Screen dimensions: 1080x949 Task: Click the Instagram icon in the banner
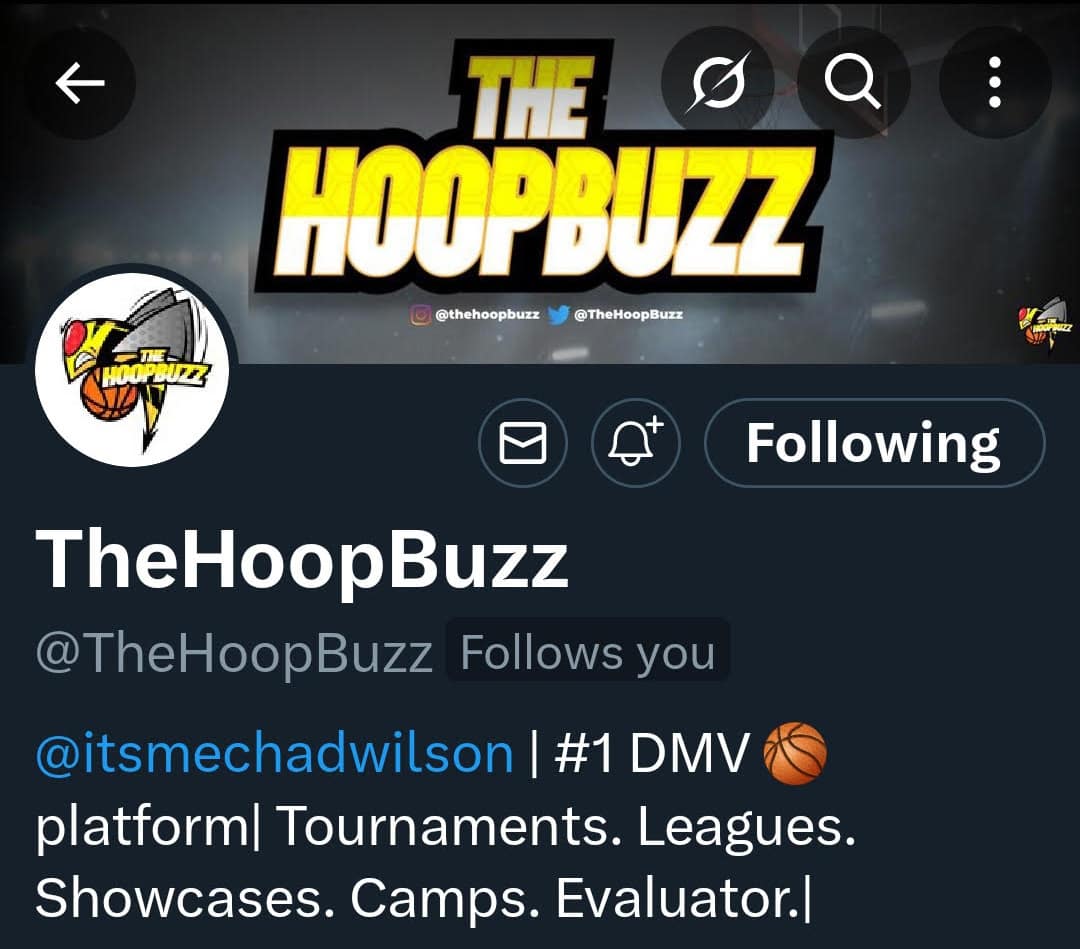point(419,314)
